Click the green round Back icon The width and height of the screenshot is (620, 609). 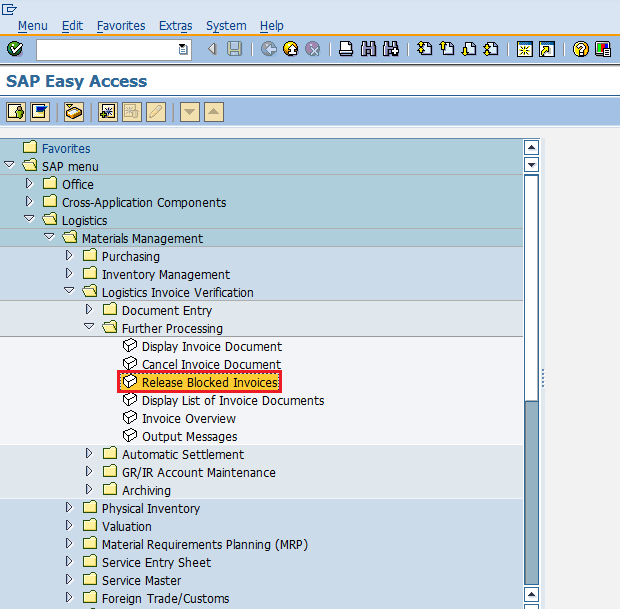269,49
